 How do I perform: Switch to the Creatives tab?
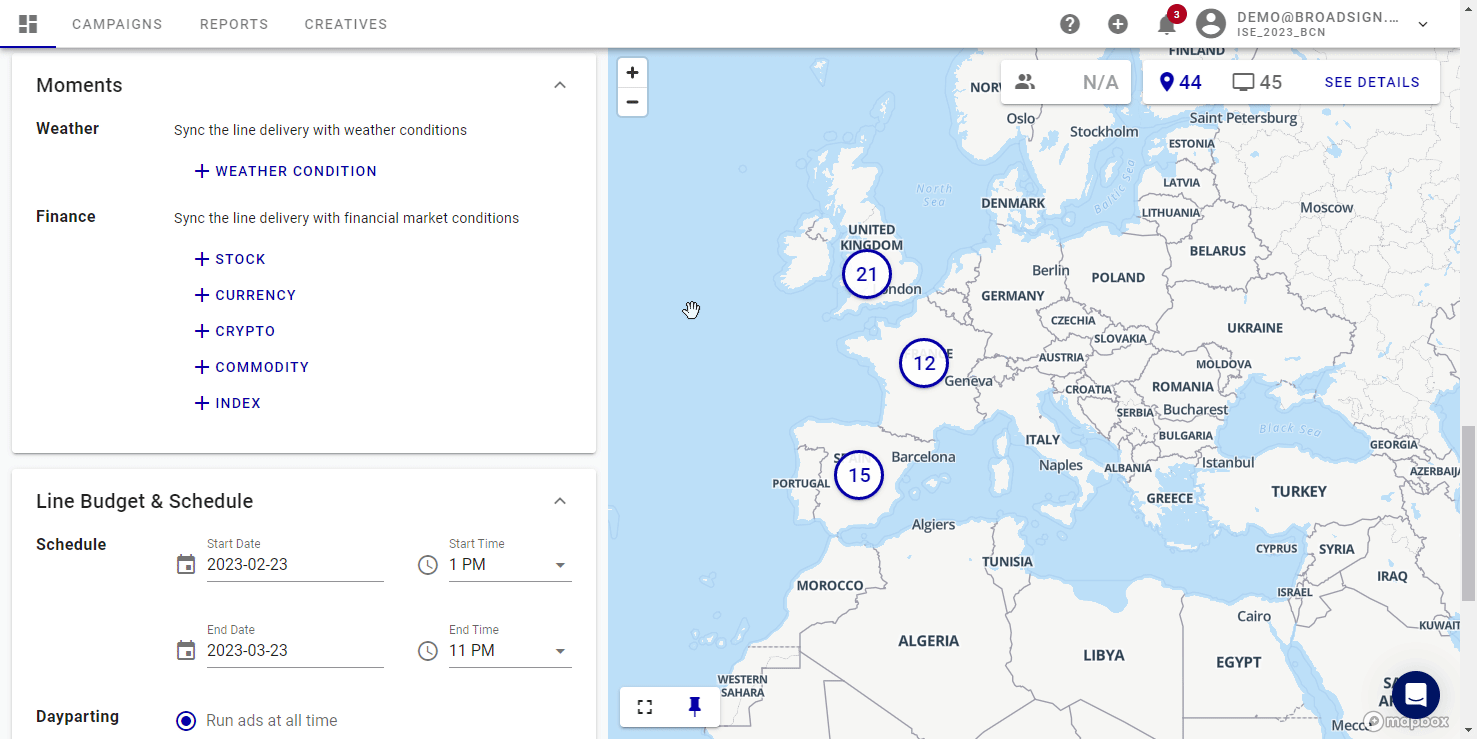[x=346, y=24]
